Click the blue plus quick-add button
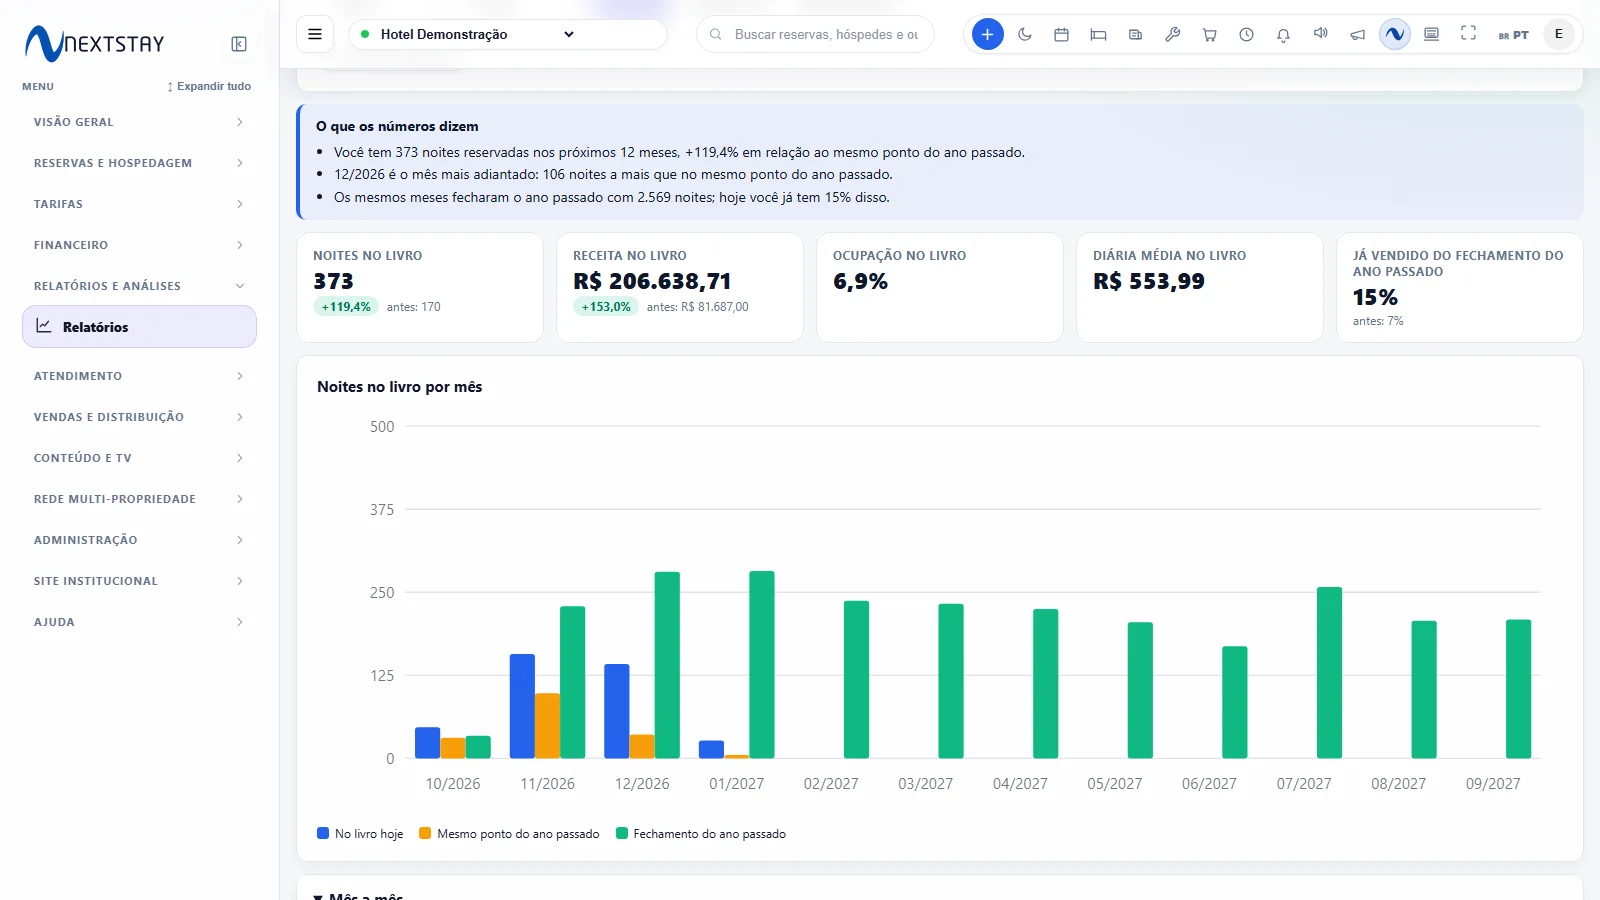Screen dimensions: 1600x900 (987, 34)
